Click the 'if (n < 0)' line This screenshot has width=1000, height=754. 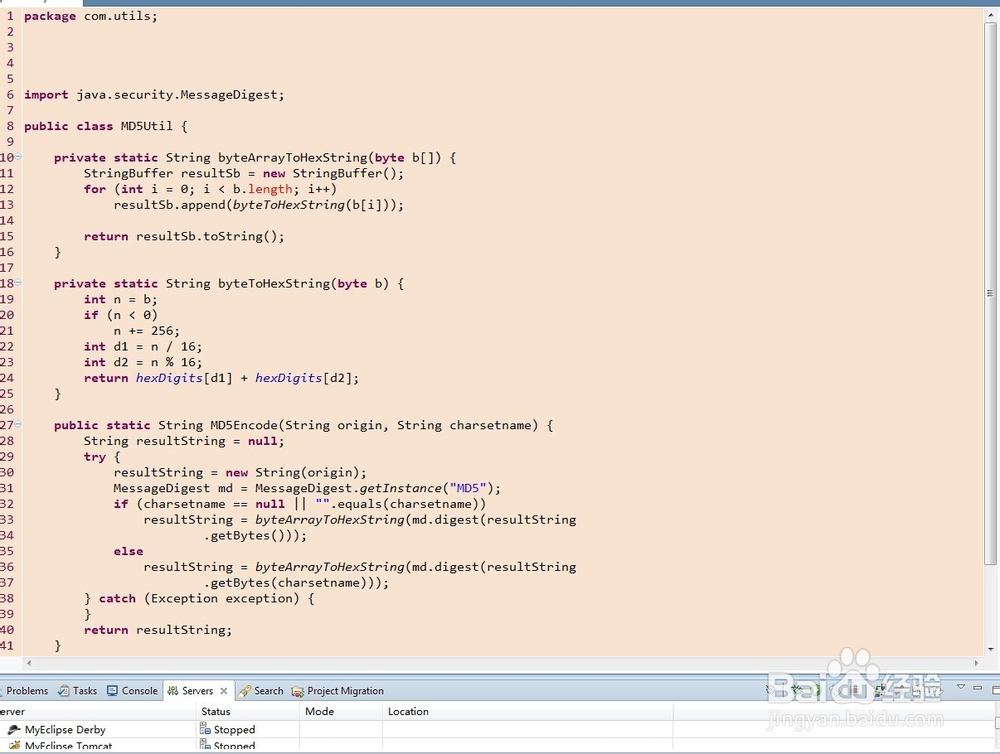[120, 315]
